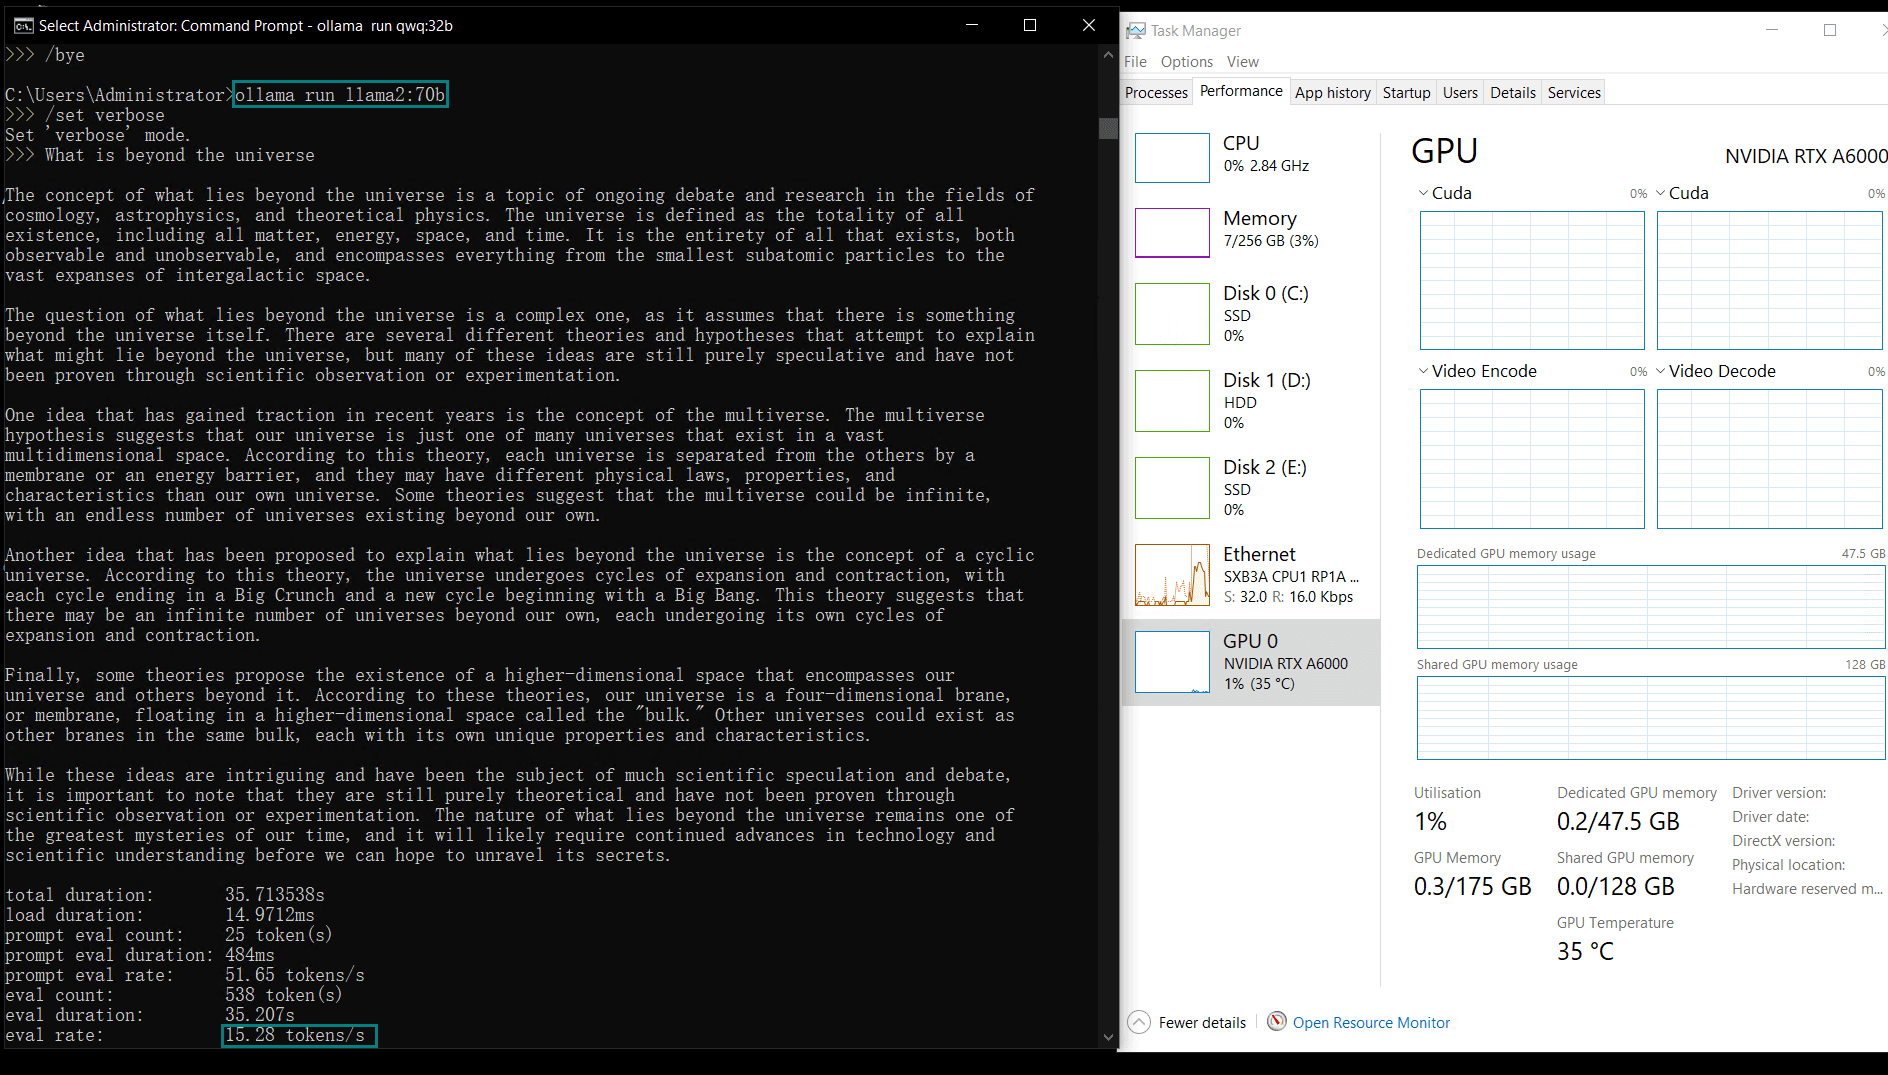Click the '0.2/47.5 GB' dedicated memory value
The width and height of the screenshot is (1888, 1075).
point(1618,821)
